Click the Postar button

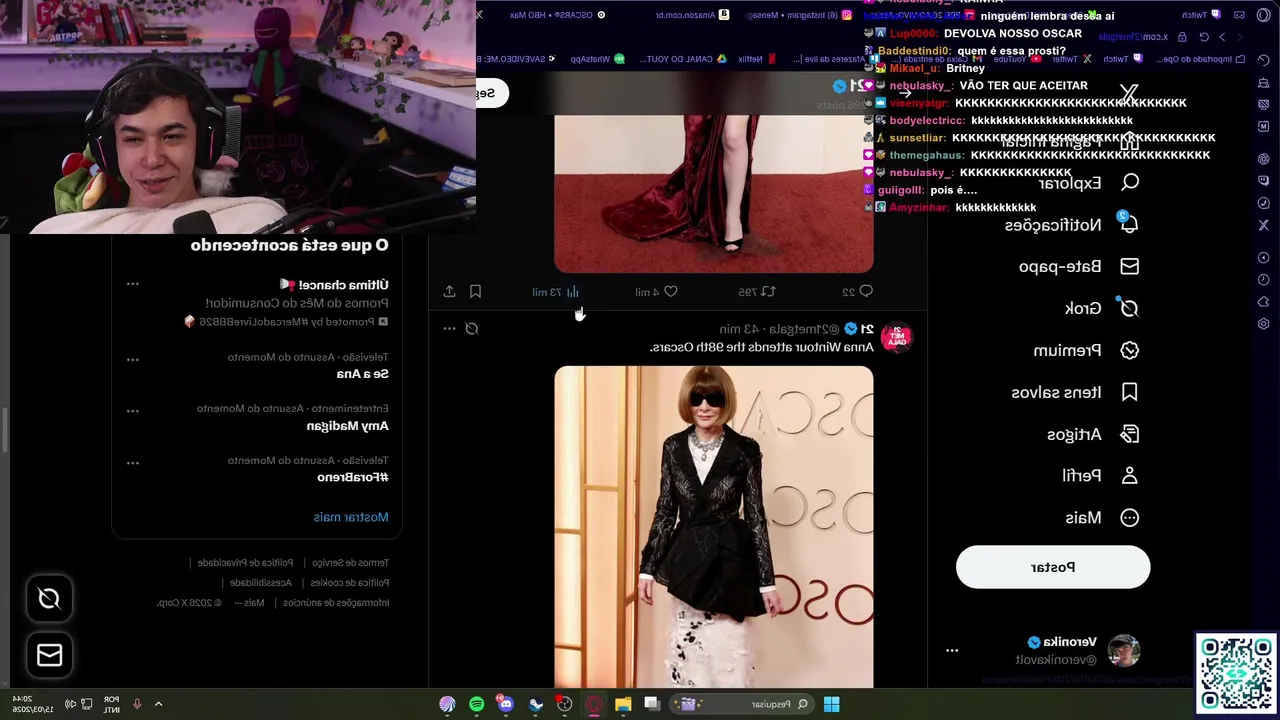point(1053,567)
